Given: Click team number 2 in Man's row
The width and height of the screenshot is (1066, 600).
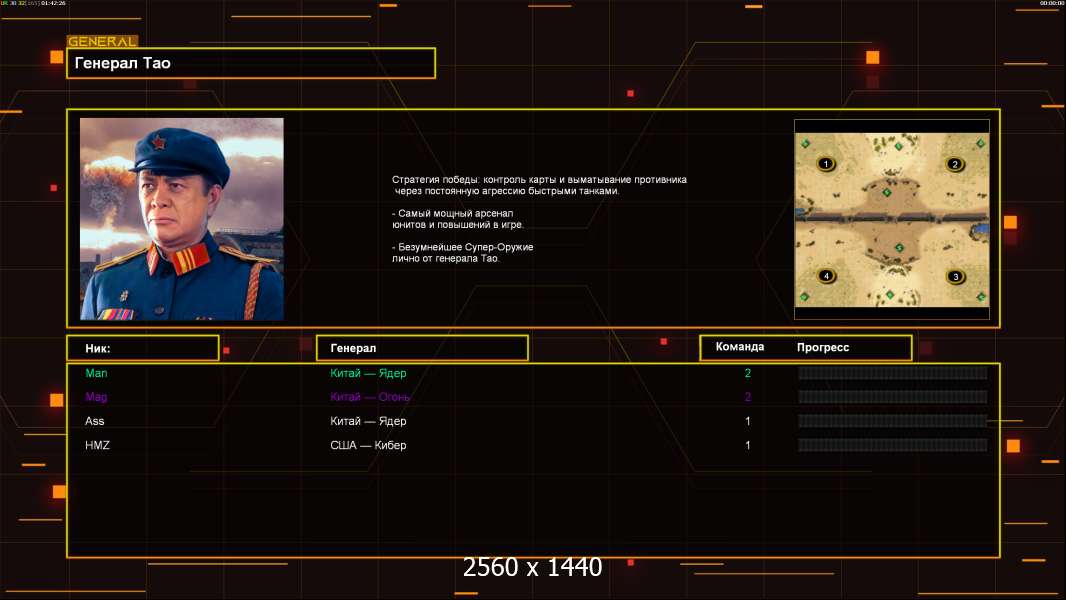Looking at the screenshot, I should coord(748,373).
